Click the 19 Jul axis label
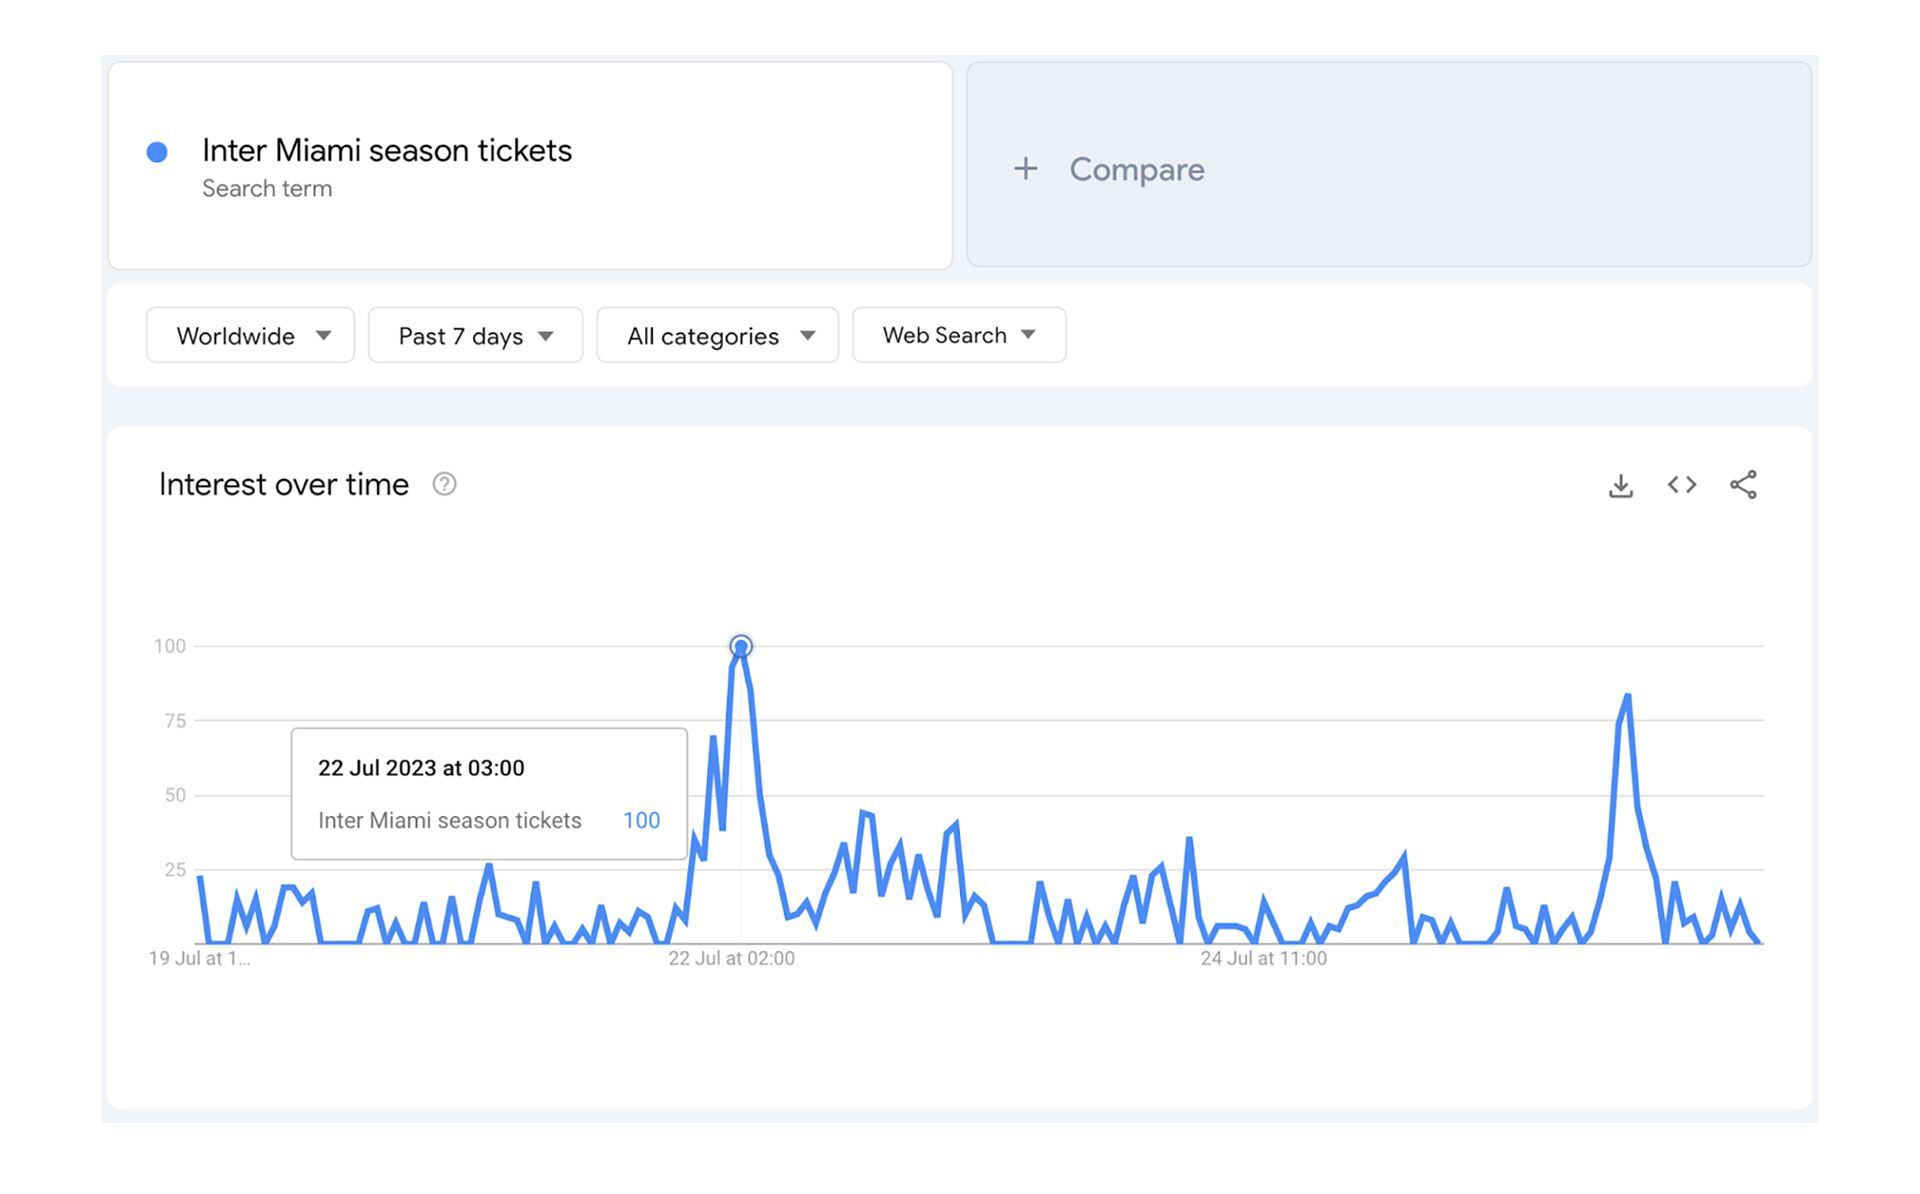Image resolution: width=1920 pixels, height=1194 pixels. (199, 958)
